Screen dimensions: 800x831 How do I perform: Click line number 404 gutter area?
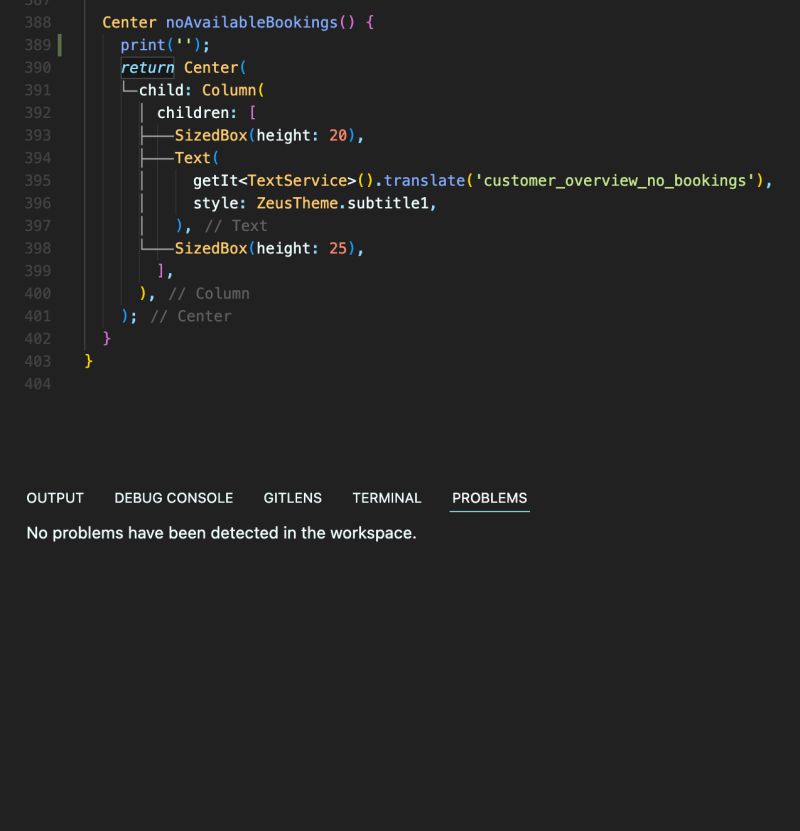point(36,383)
